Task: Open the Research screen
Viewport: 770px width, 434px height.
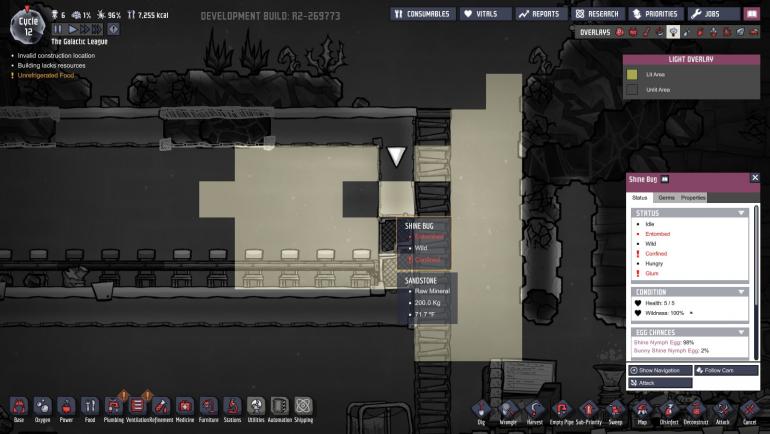Action: [598, 14]
